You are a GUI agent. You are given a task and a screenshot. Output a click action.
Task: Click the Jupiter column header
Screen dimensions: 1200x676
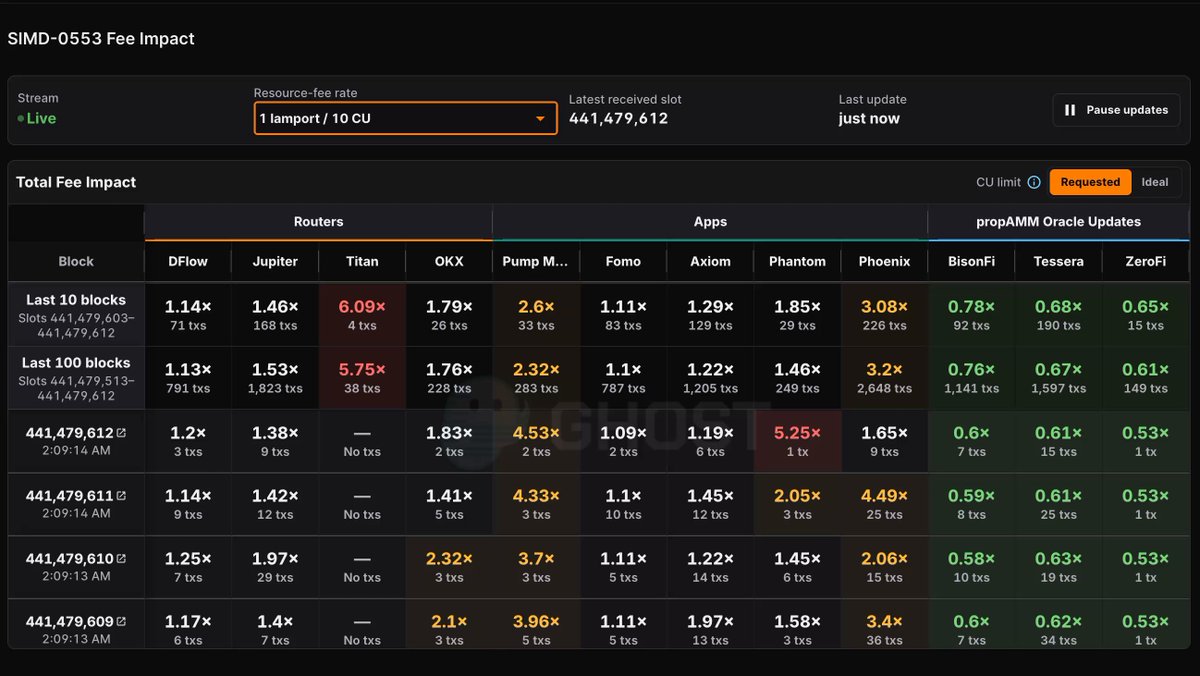point(275,261)
